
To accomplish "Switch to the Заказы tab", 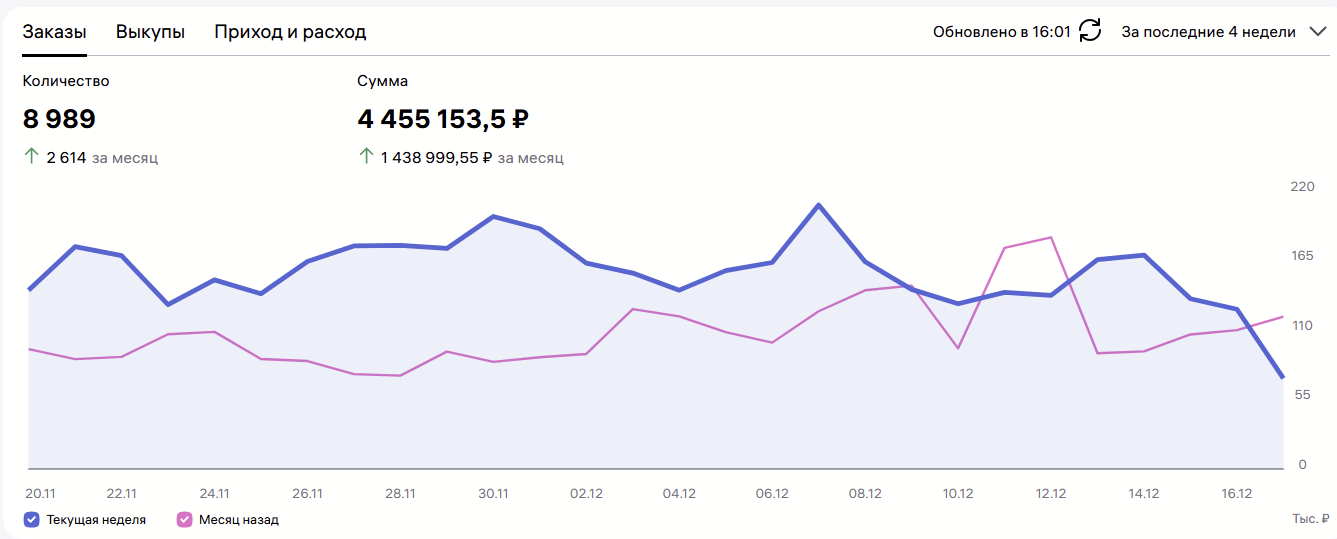I will pyautogui.click(x=54, y=32).
